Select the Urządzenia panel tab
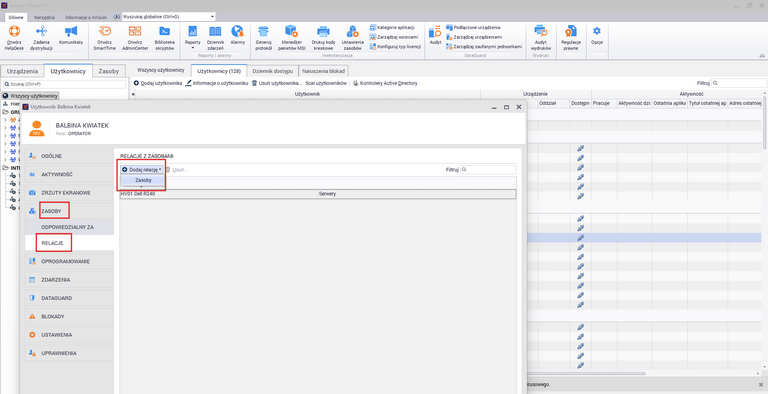The height and width of the screenshot is (394, 768). coord(22,71)
